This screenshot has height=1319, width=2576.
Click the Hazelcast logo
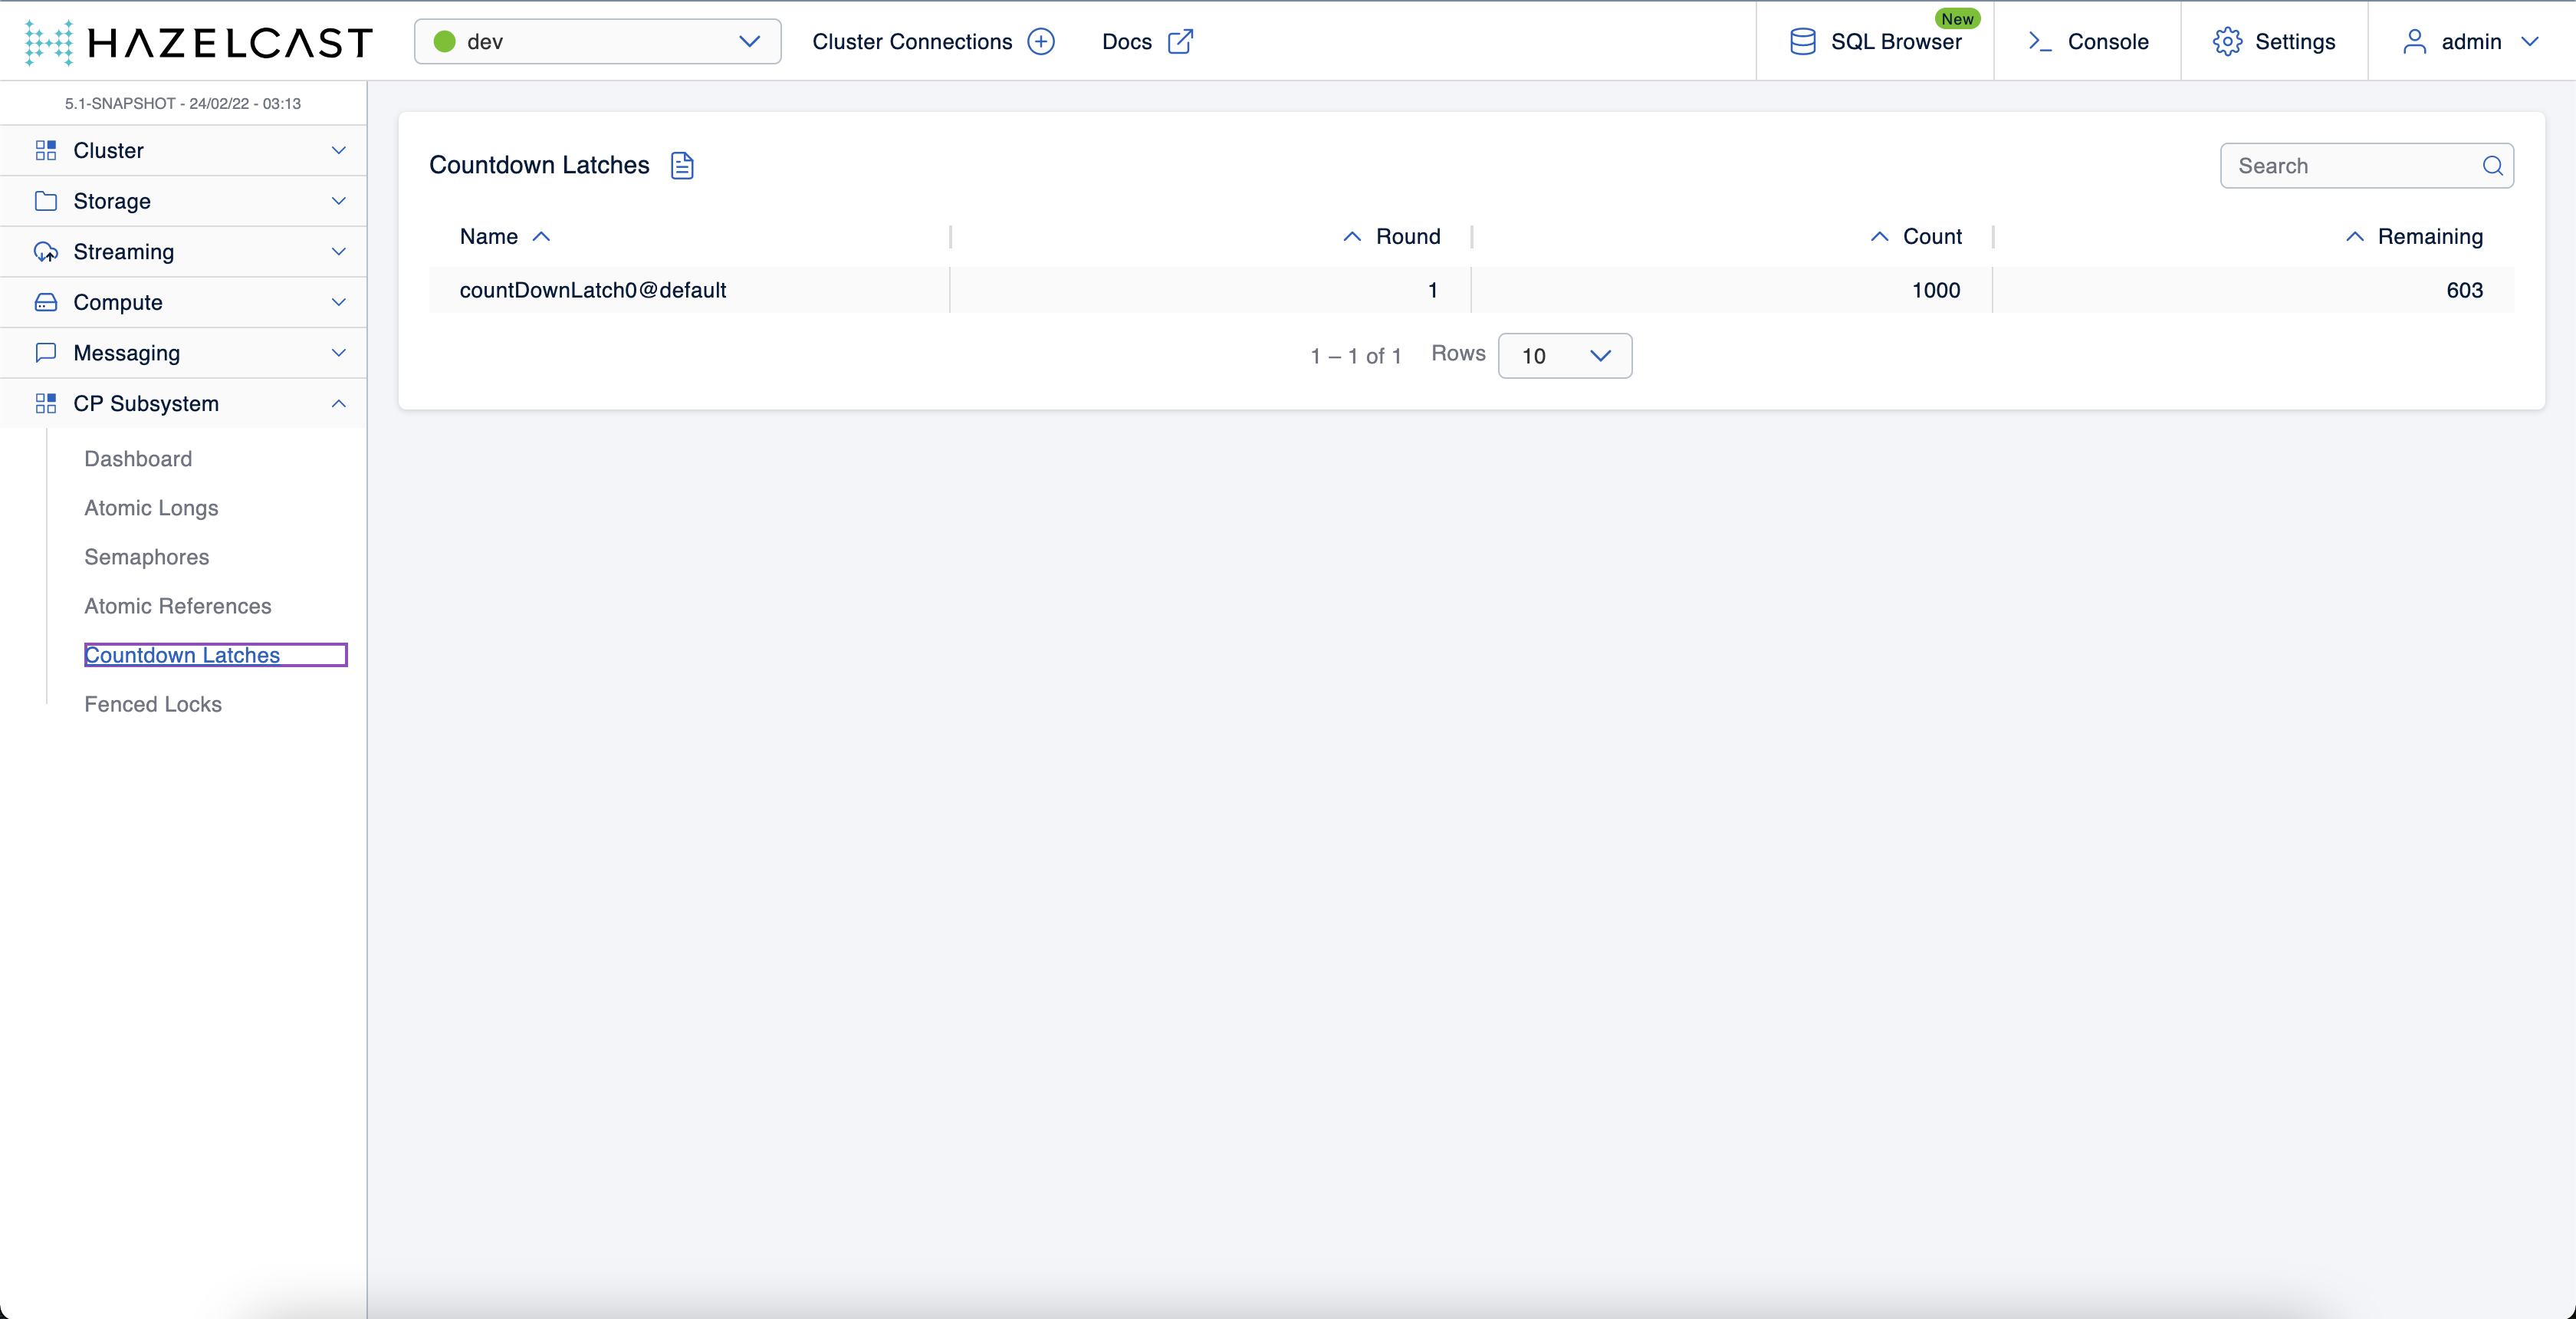tap(198, 42)
